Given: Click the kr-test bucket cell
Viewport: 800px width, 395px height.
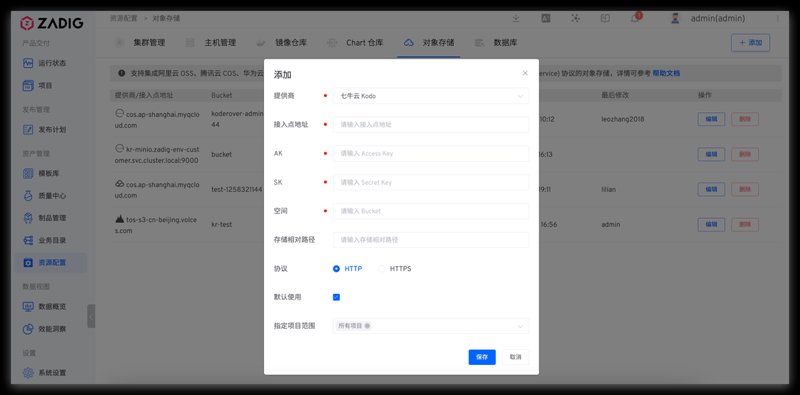Looking at the screenshot, I should pos(221,225).
